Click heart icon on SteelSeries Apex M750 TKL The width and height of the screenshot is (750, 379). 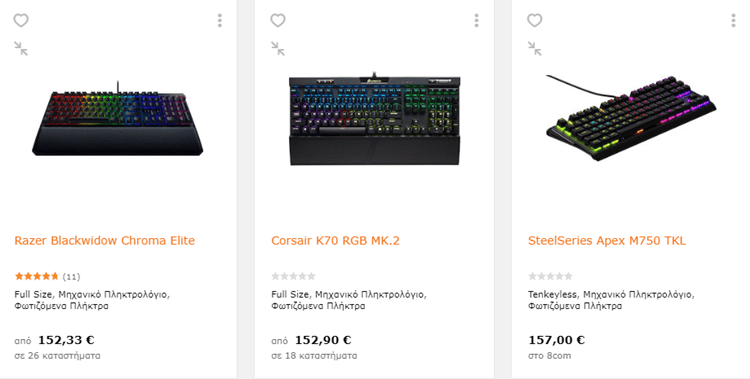(x=535, y=21)
